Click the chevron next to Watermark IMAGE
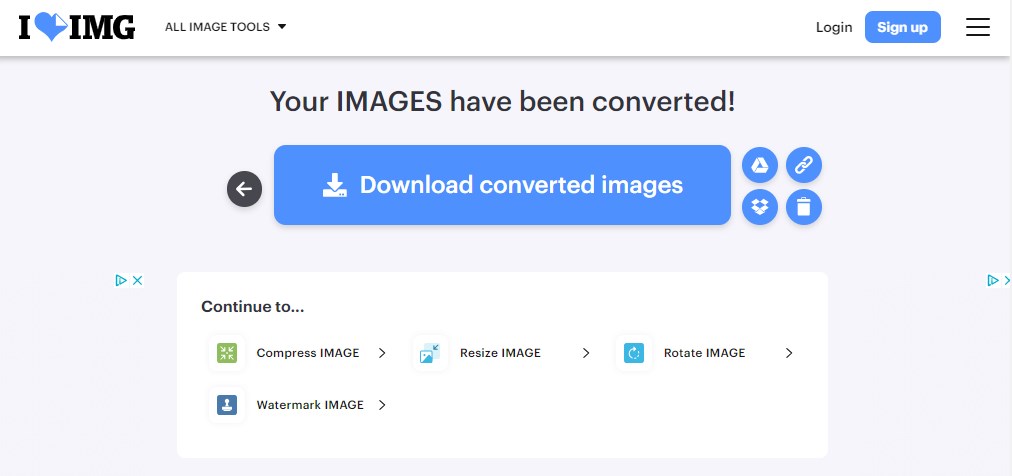This screenshot has width=1012, height=476. coord(382,405)
